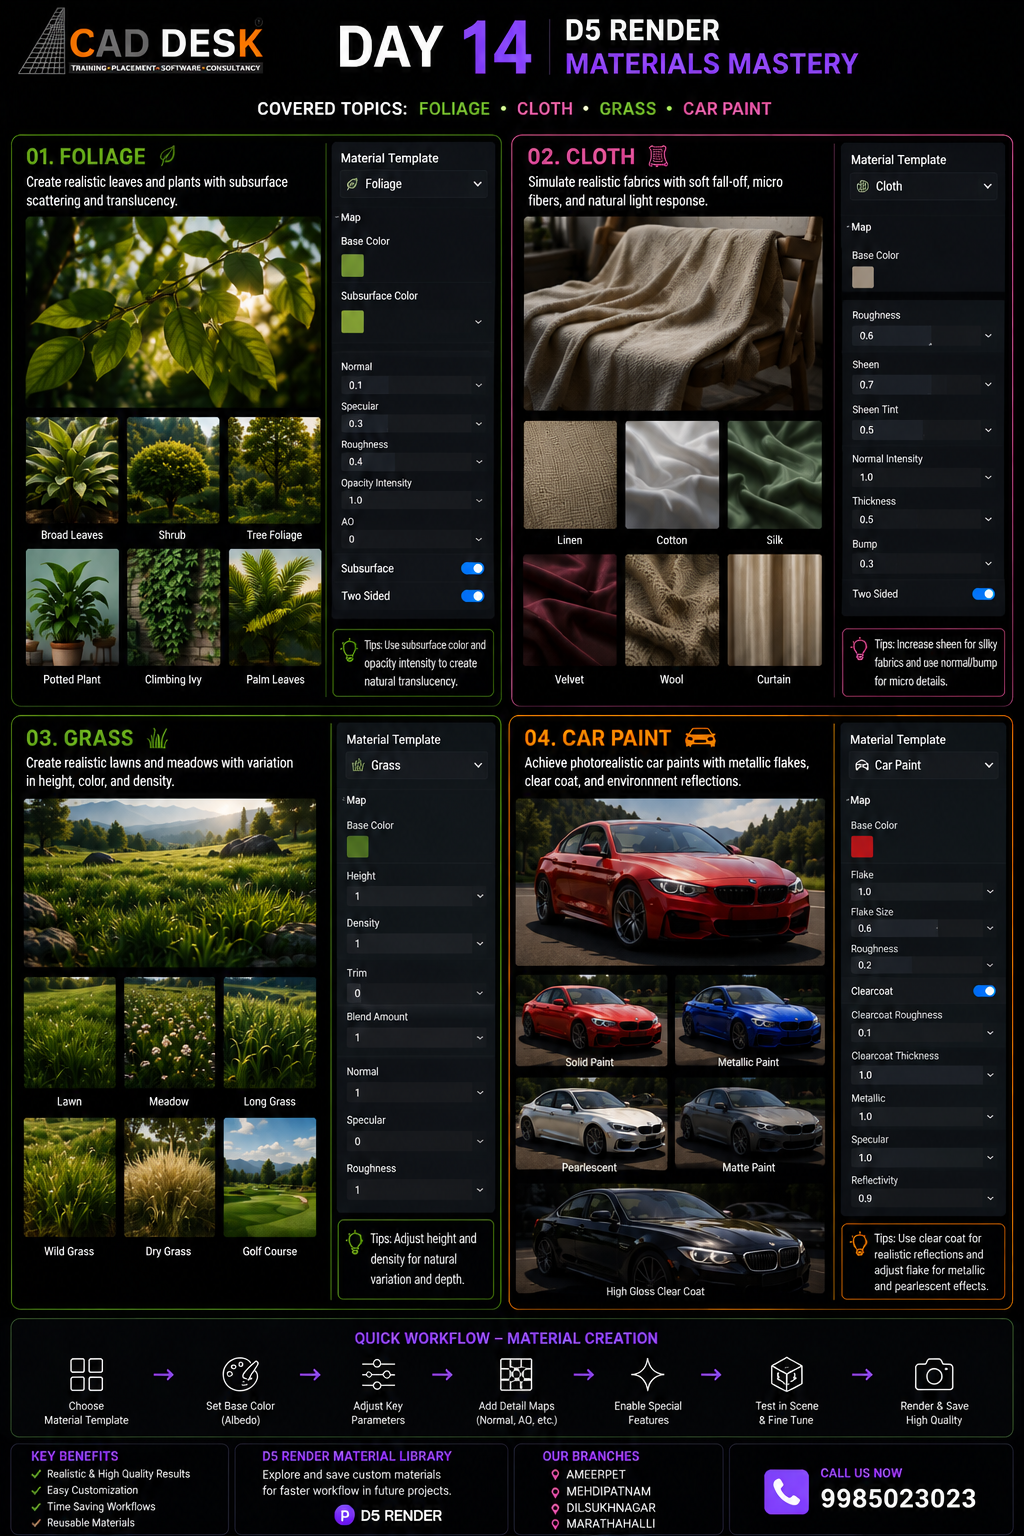Open the Grass material template dropdown

click(x=417, y=765)
